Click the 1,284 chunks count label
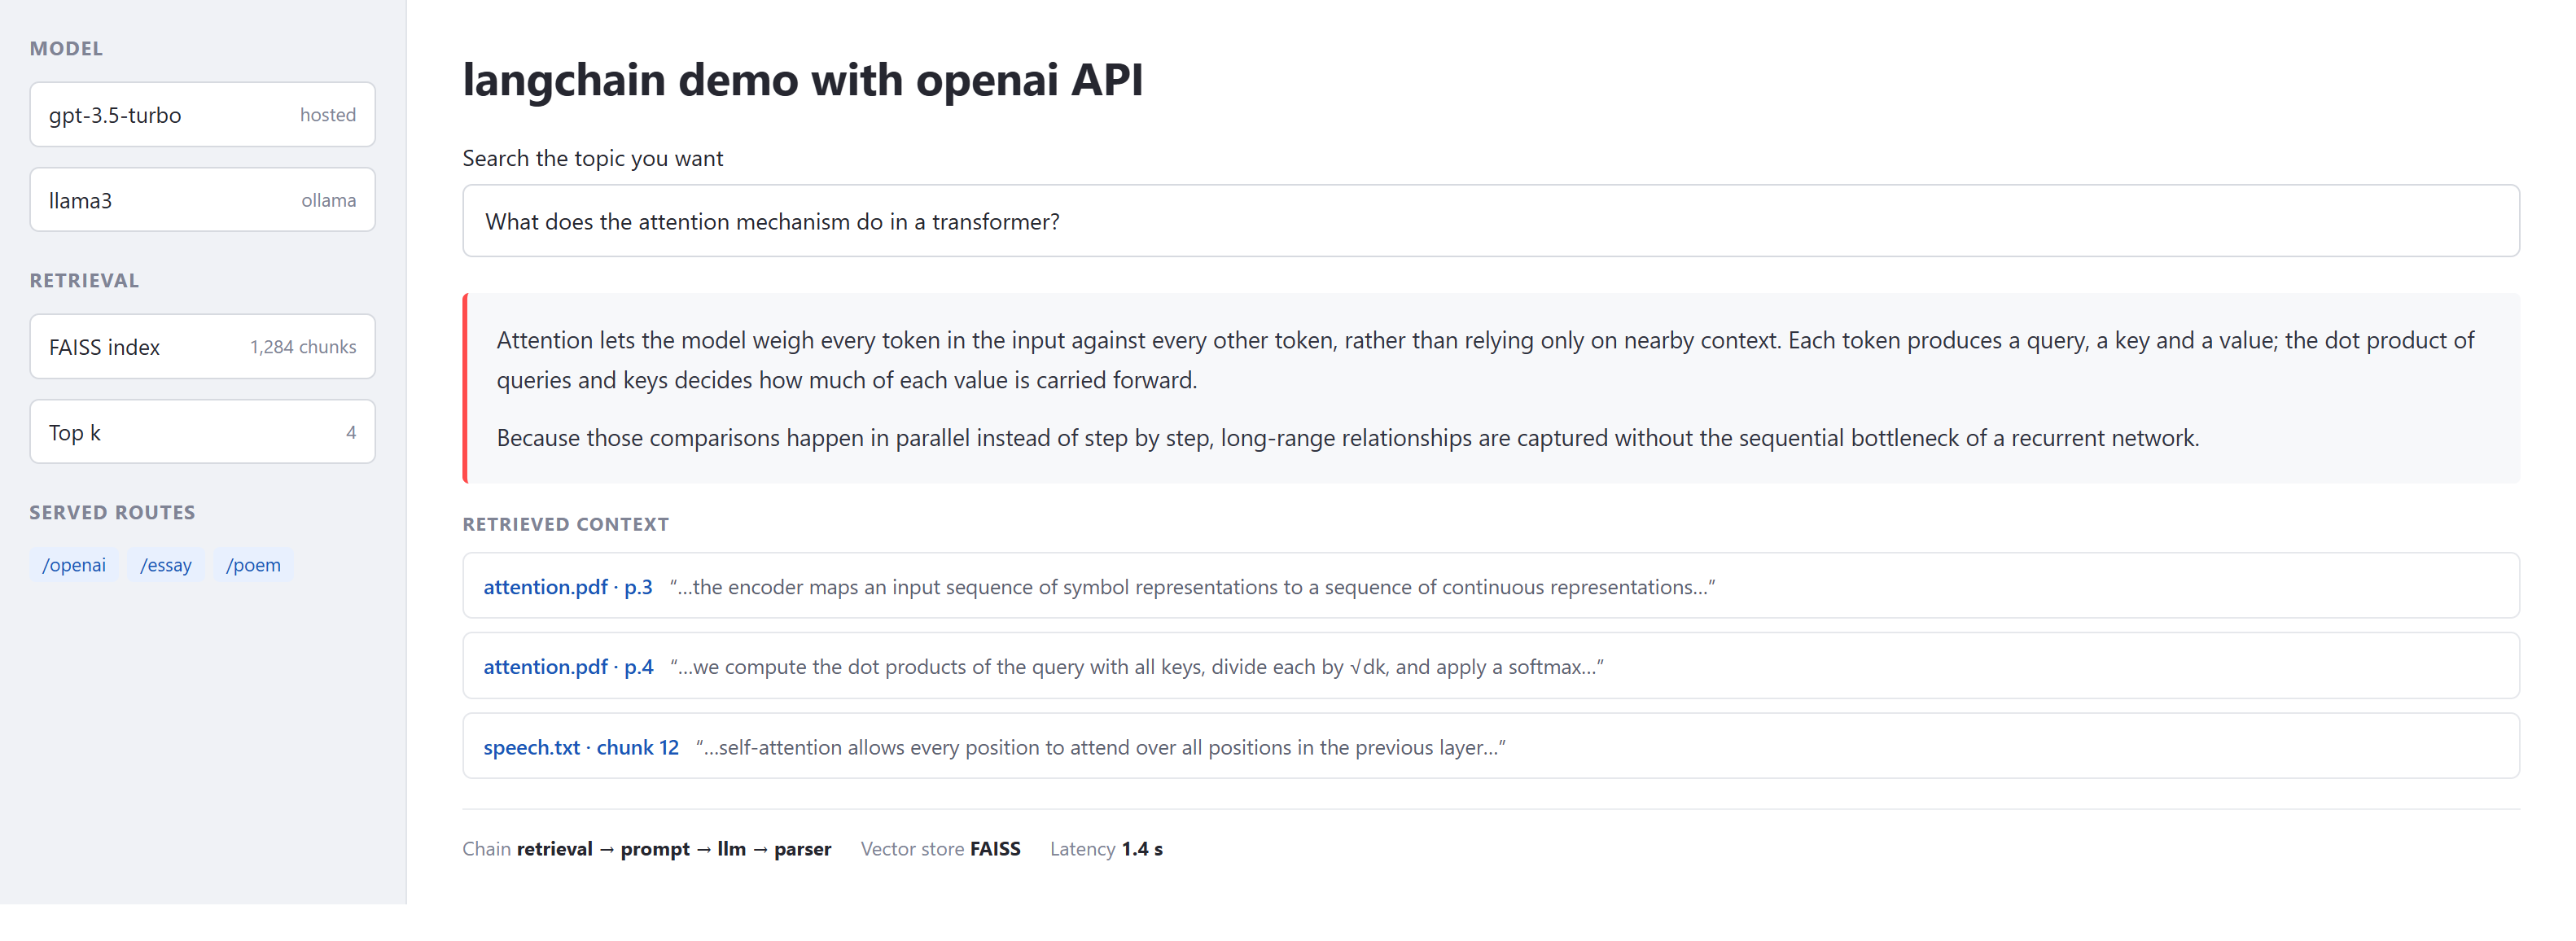Image resolution: width=2576 pixels, height=941 pixels. pos(303,347)
